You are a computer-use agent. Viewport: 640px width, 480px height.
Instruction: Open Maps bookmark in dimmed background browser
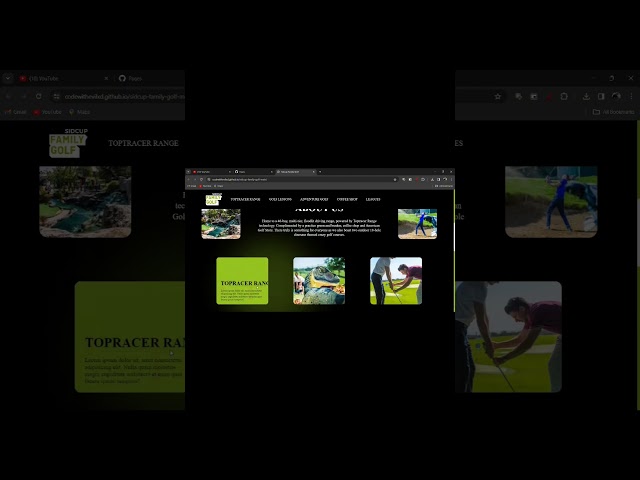79,112
